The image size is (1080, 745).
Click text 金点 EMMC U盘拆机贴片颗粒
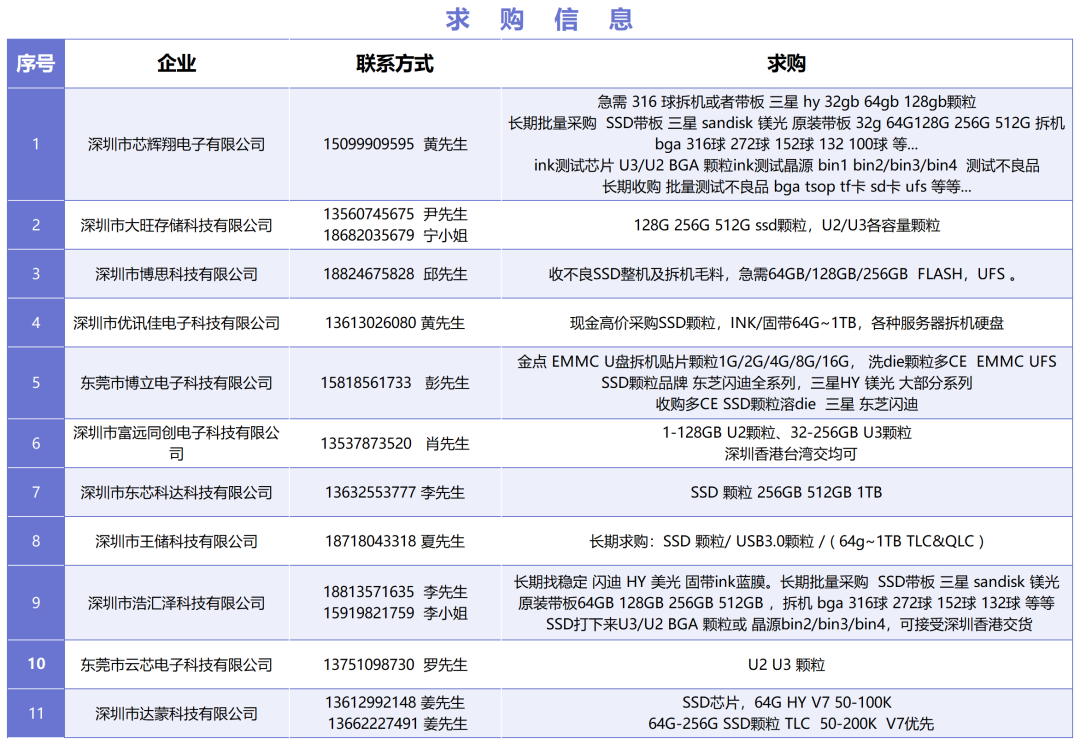(617, 362)
